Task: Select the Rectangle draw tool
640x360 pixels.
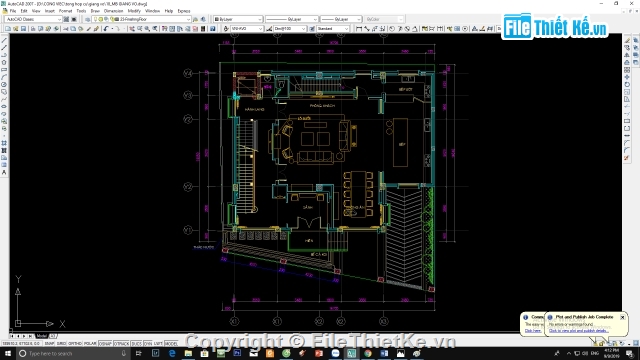Action: click(x=4, y=70)
